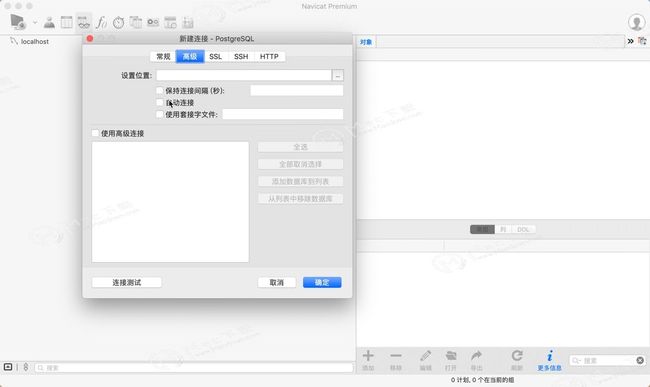Check 使用高级连接 option
The width and height of the screenshot is (650, 387).
[95, 133]
